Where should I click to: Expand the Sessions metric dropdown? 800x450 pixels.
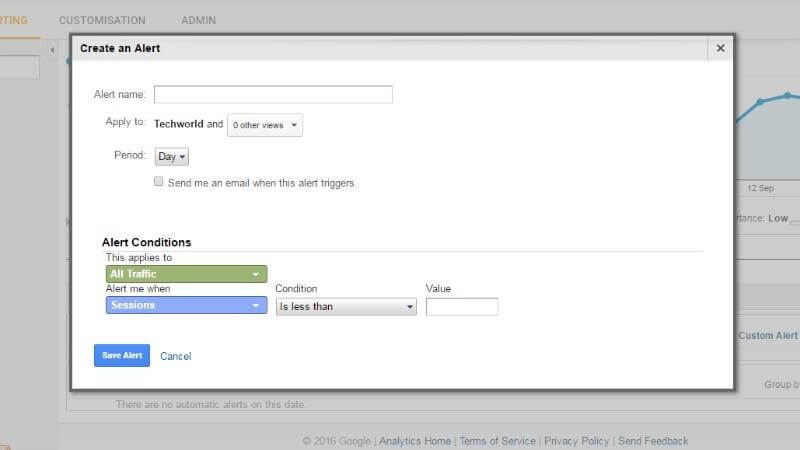pos(186,305)
